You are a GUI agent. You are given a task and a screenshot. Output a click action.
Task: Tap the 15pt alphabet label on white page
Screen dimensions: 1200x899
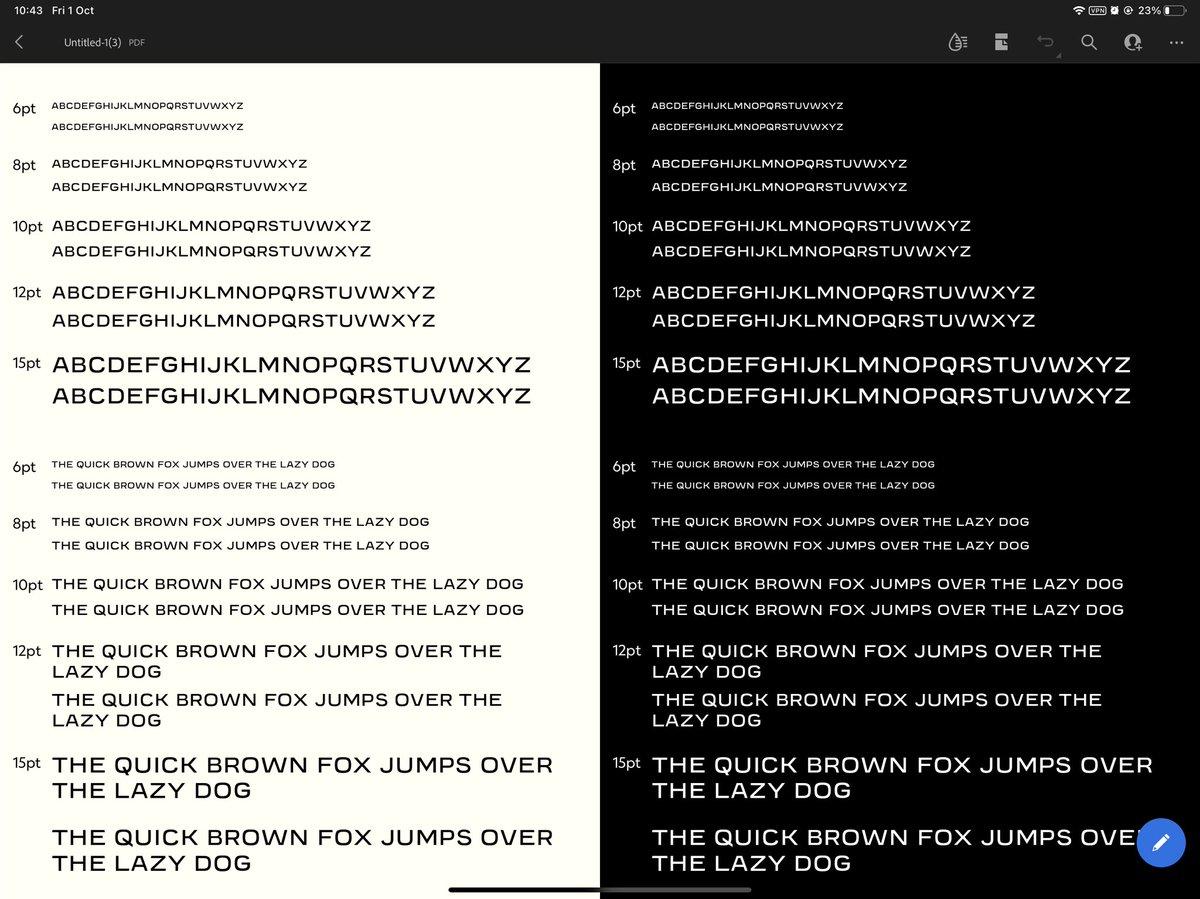point(27,363)
